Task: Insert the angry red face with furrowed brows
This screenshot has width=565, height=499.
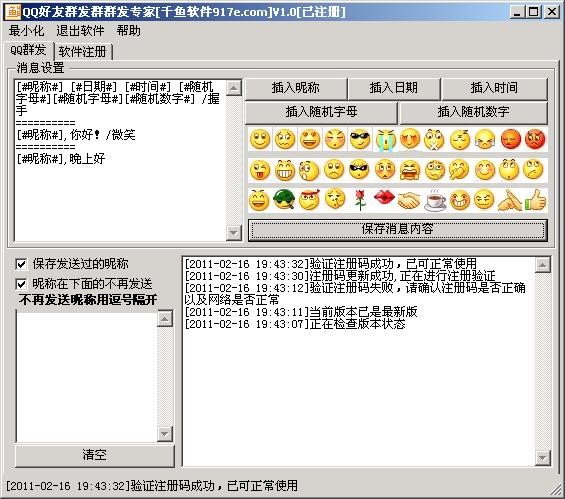Action: click(535, 139)
